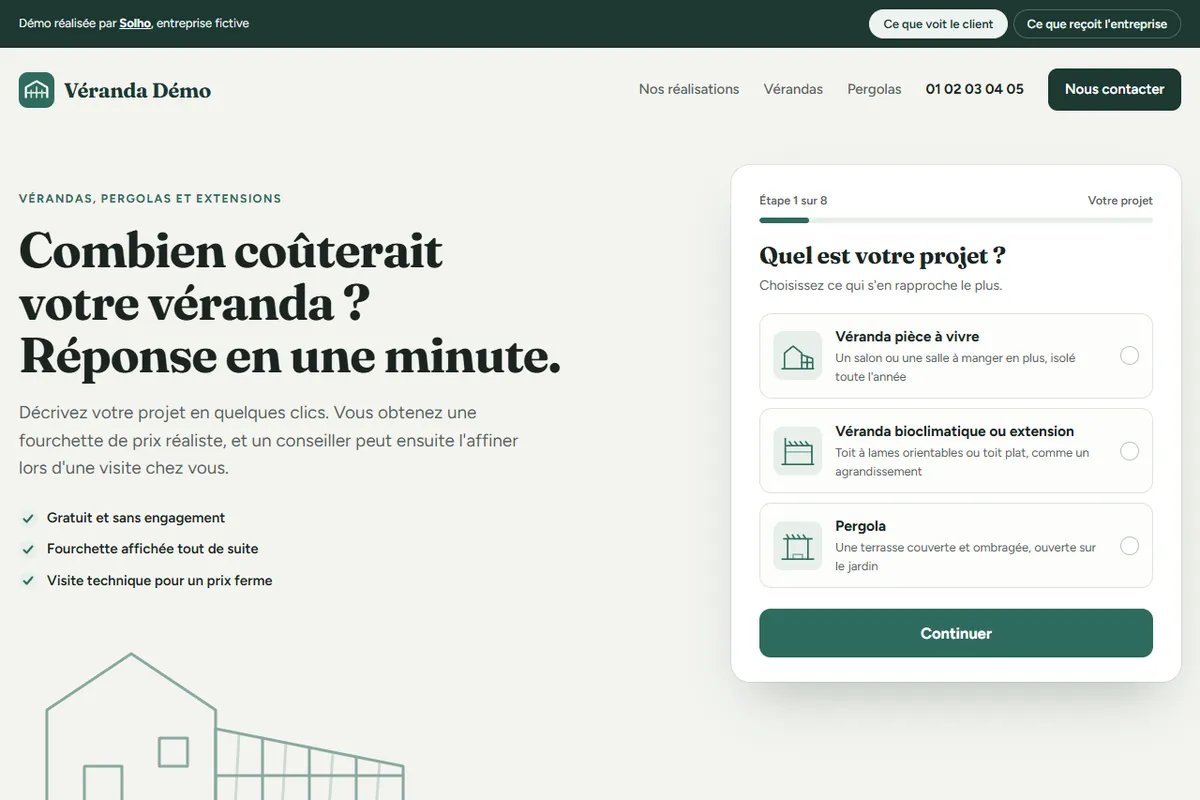Select the Pergola radio button
The height and width of the screenshot is (800, 1200).
point(1129,546)
